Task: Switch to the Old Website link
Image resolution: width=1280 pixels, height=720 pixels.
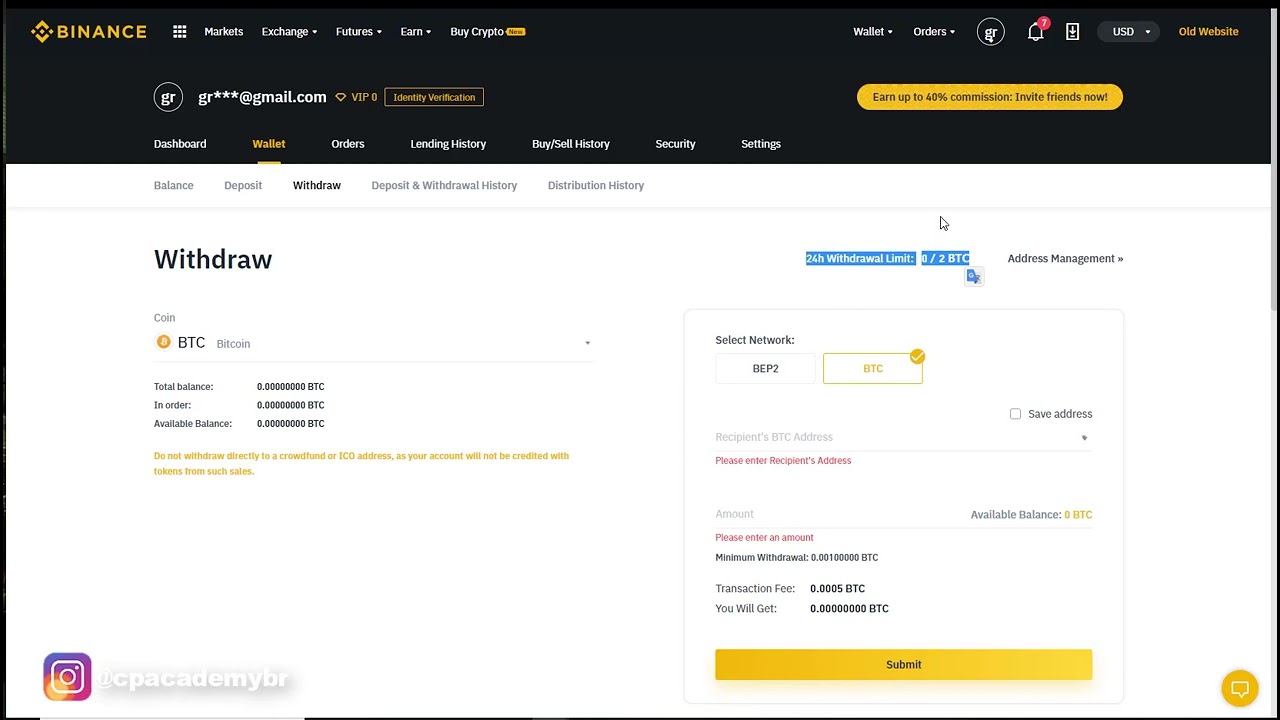Action: (1208, 32)
